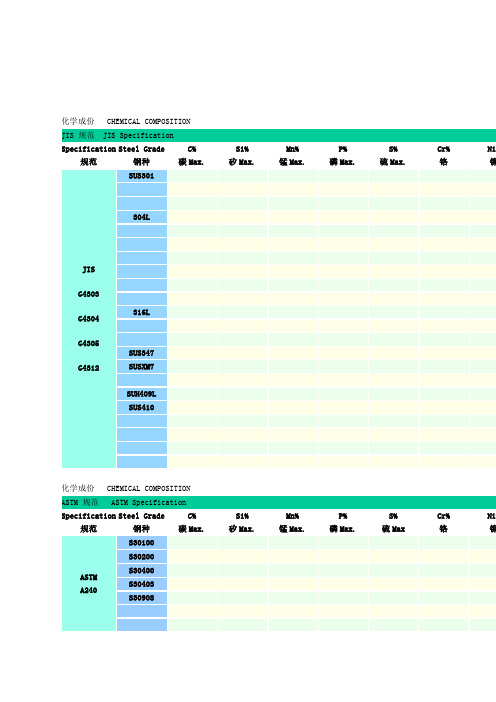Select the SUS410 grade cell
The image size is (496, 702).
(x=142, y=407)
